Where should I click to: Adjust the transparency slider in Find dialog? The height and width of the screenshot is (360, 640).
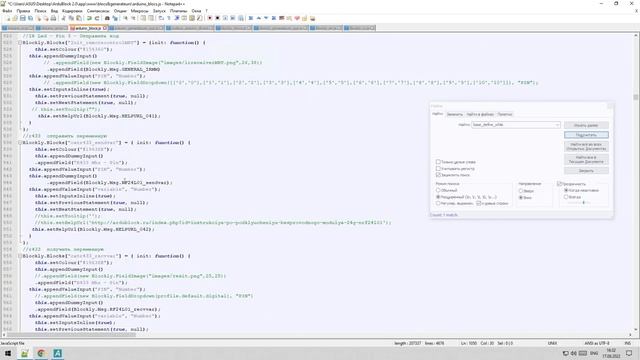[x=584, y=202]
